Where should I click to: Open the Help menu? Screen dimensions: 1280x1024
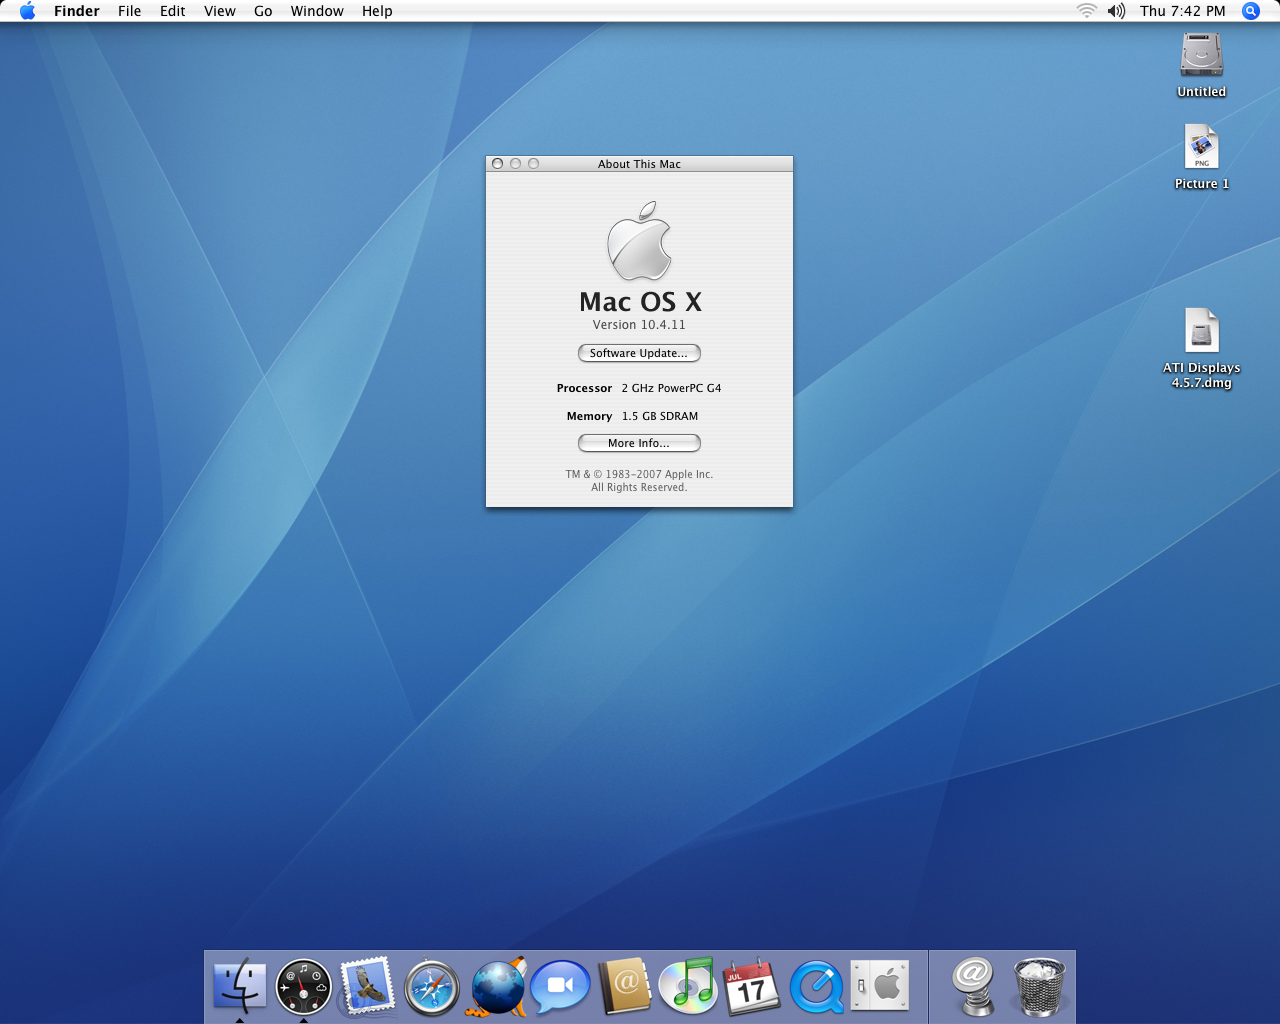377,11
